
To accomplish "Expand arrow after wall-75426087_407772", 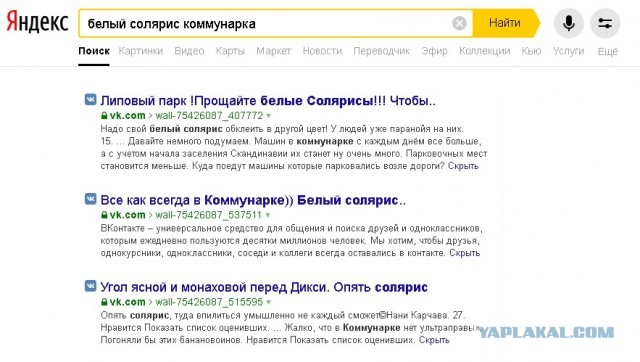I will [x=269, y=116].
